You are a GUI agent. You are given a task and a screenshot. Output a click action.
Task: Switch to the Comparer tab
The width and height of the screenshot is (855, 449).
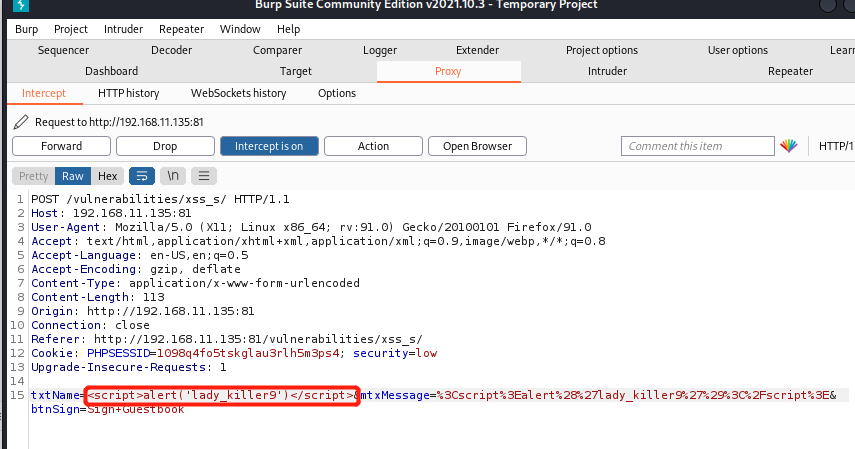point(277,50)
